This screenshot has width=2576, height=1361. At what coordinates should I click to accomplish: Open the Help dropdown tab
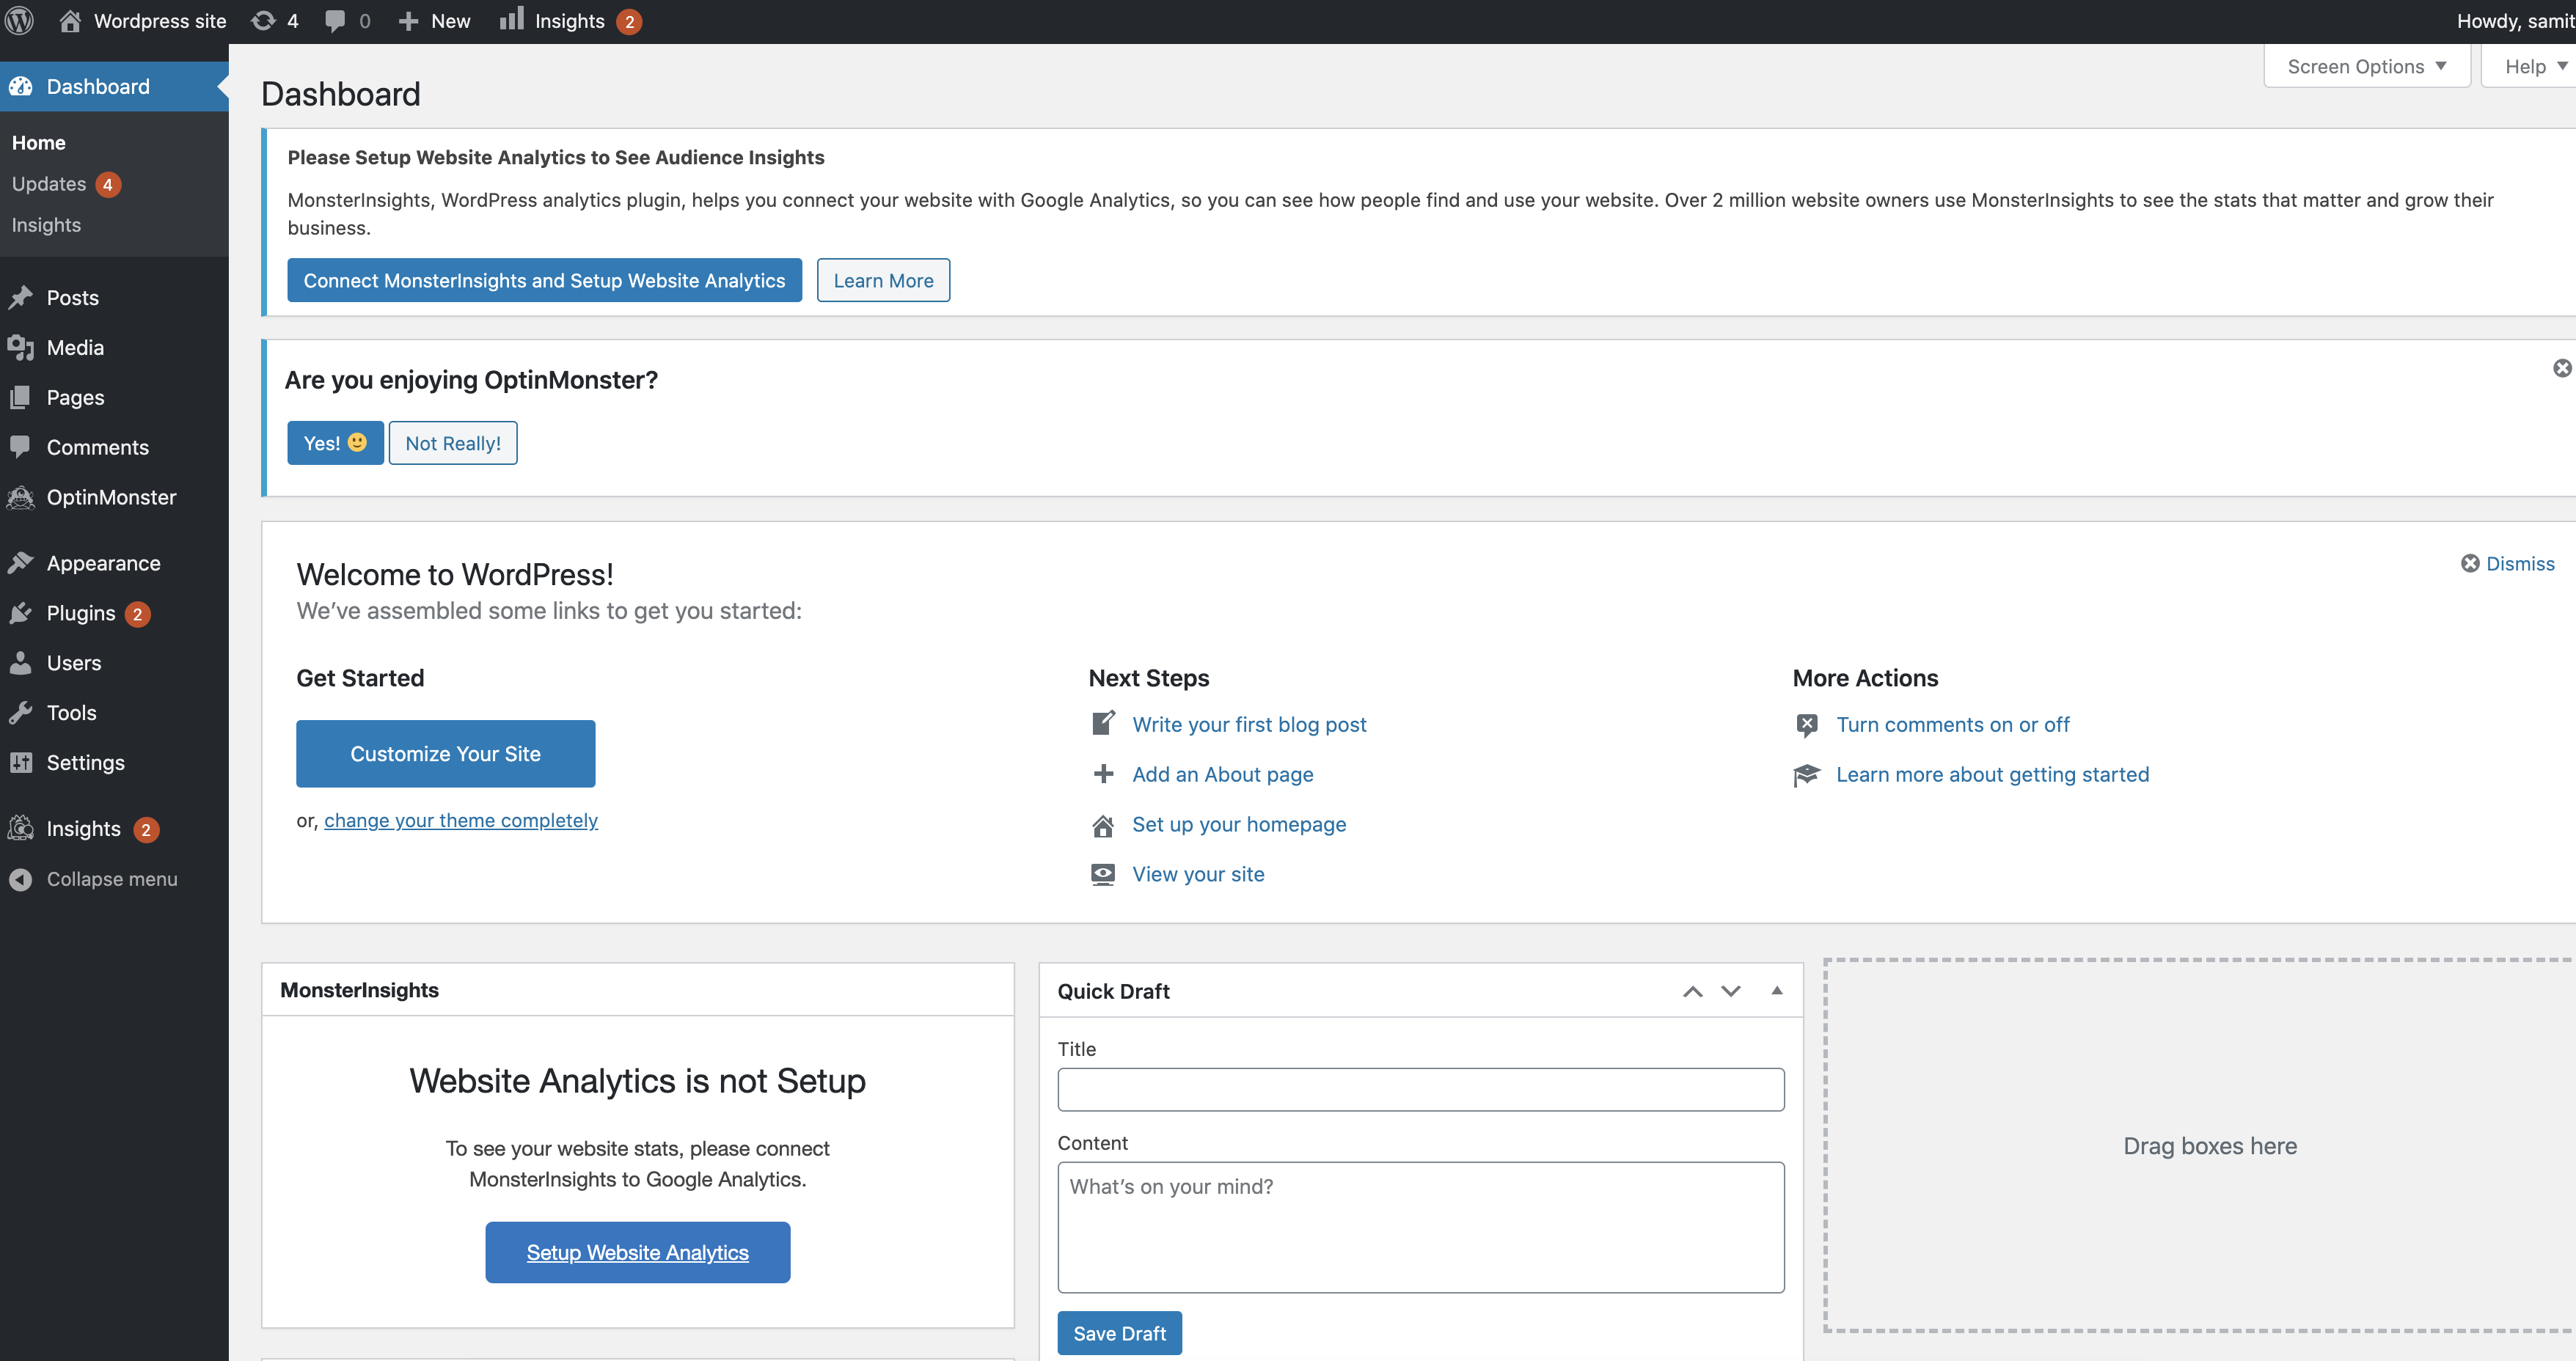2533,67
